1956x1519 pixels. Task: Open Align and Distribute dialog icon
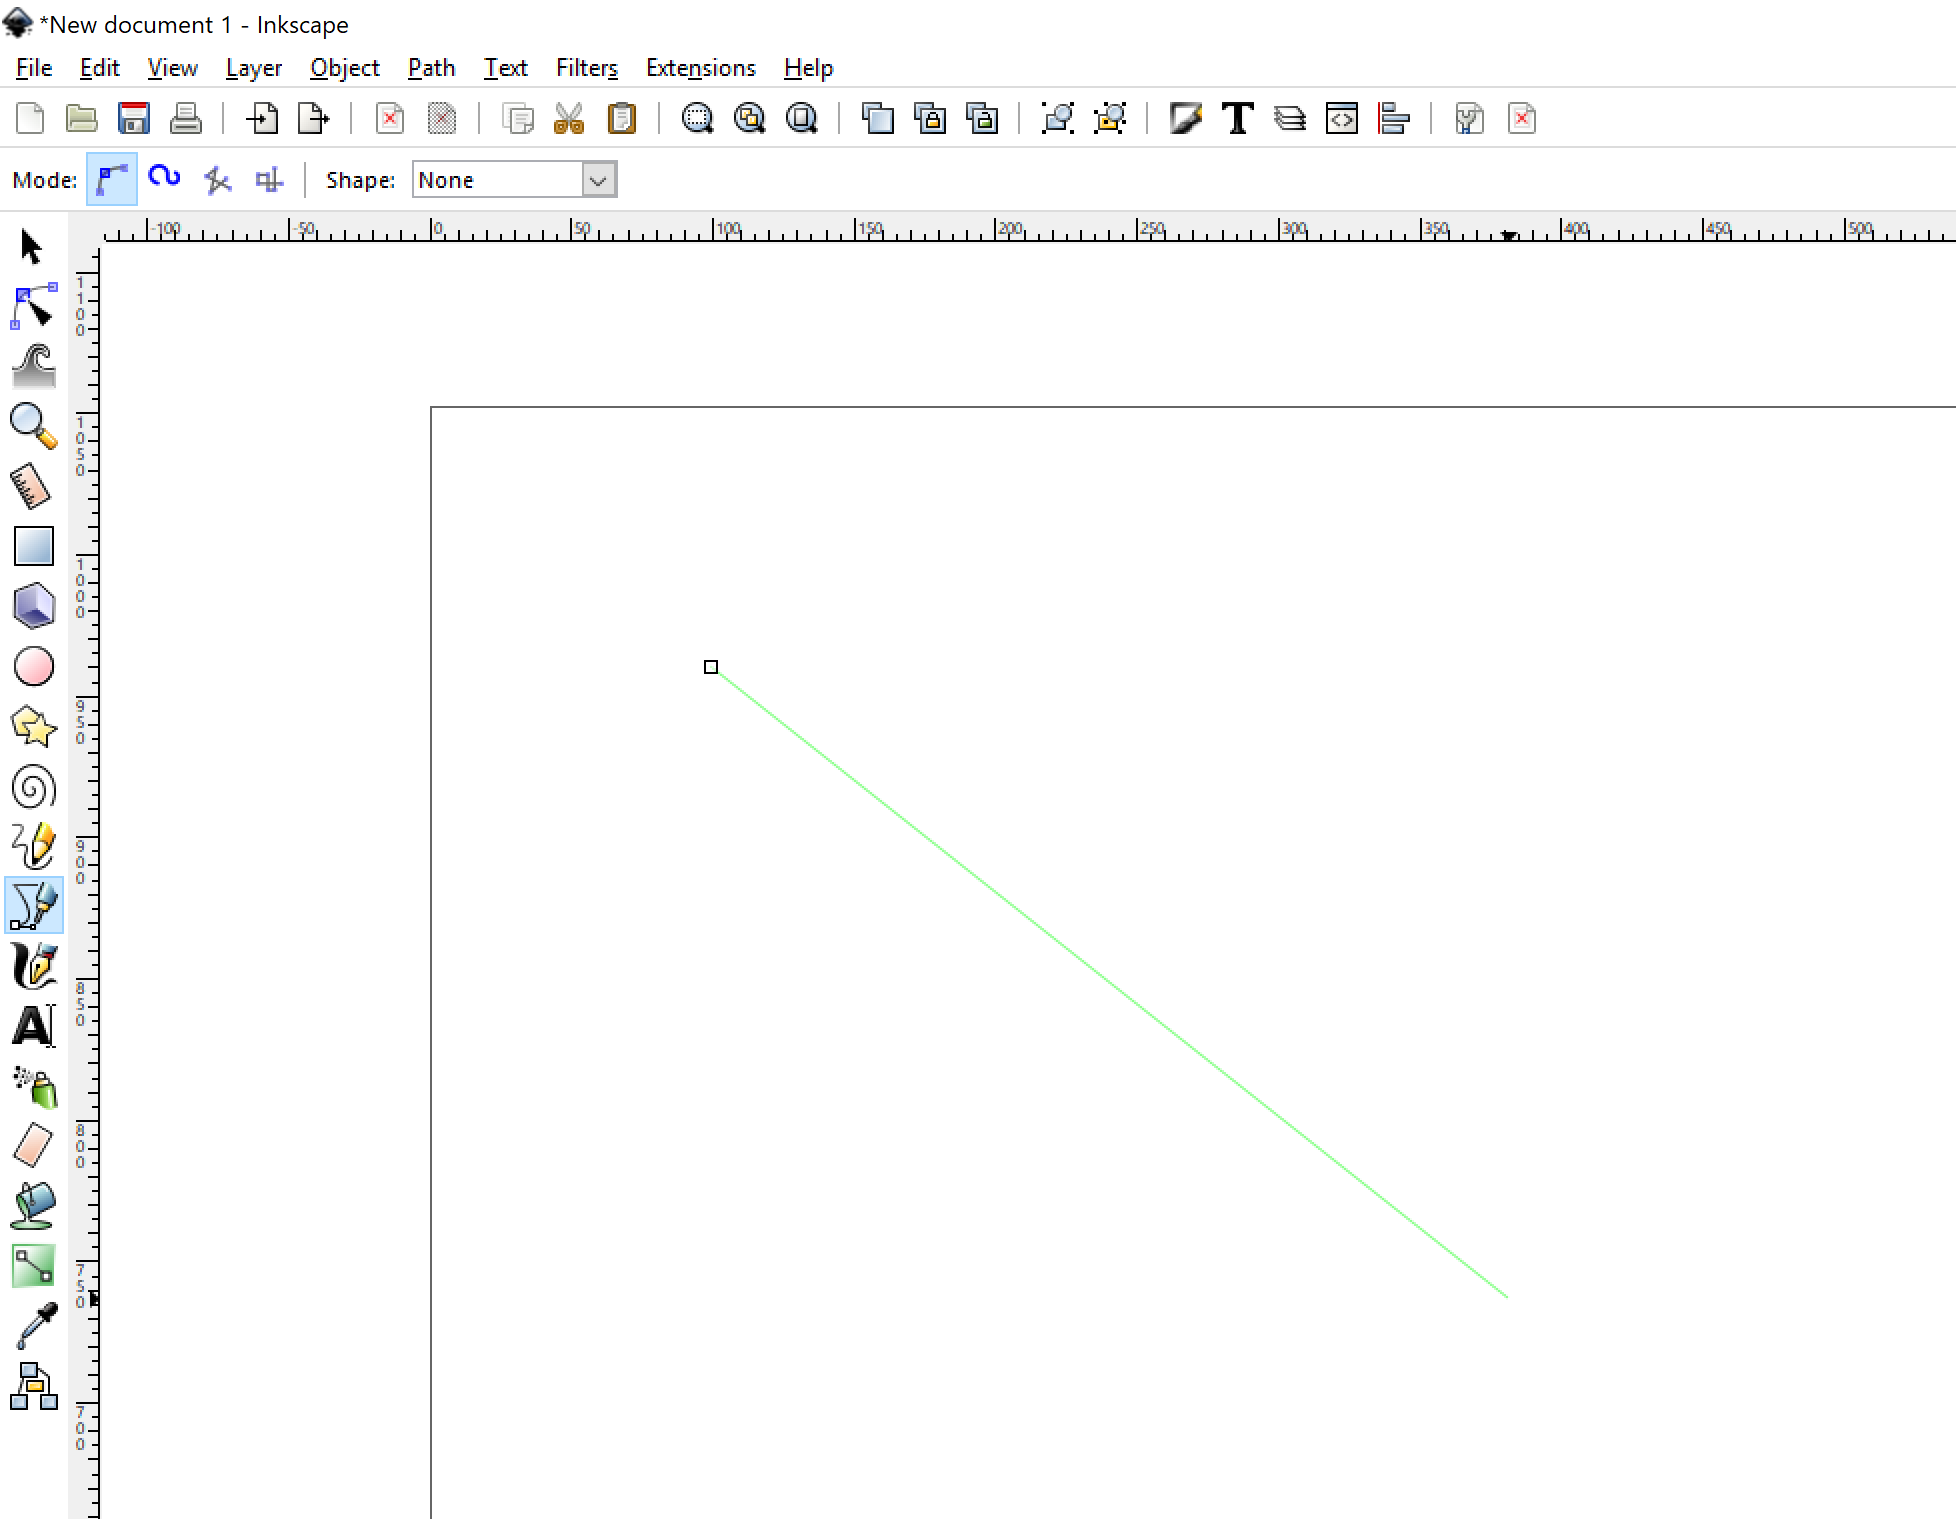[x=1393, y=119]
